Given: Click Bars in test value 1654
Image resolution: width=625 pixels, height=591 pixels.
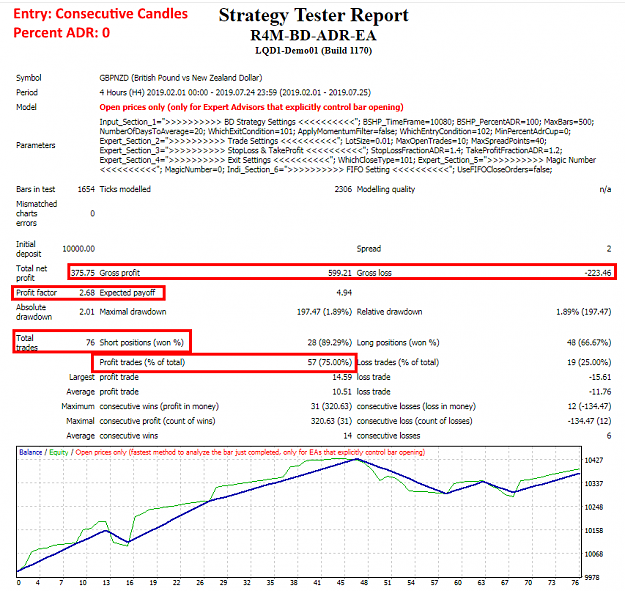Looking at the screenshot, I should point(86,189).
